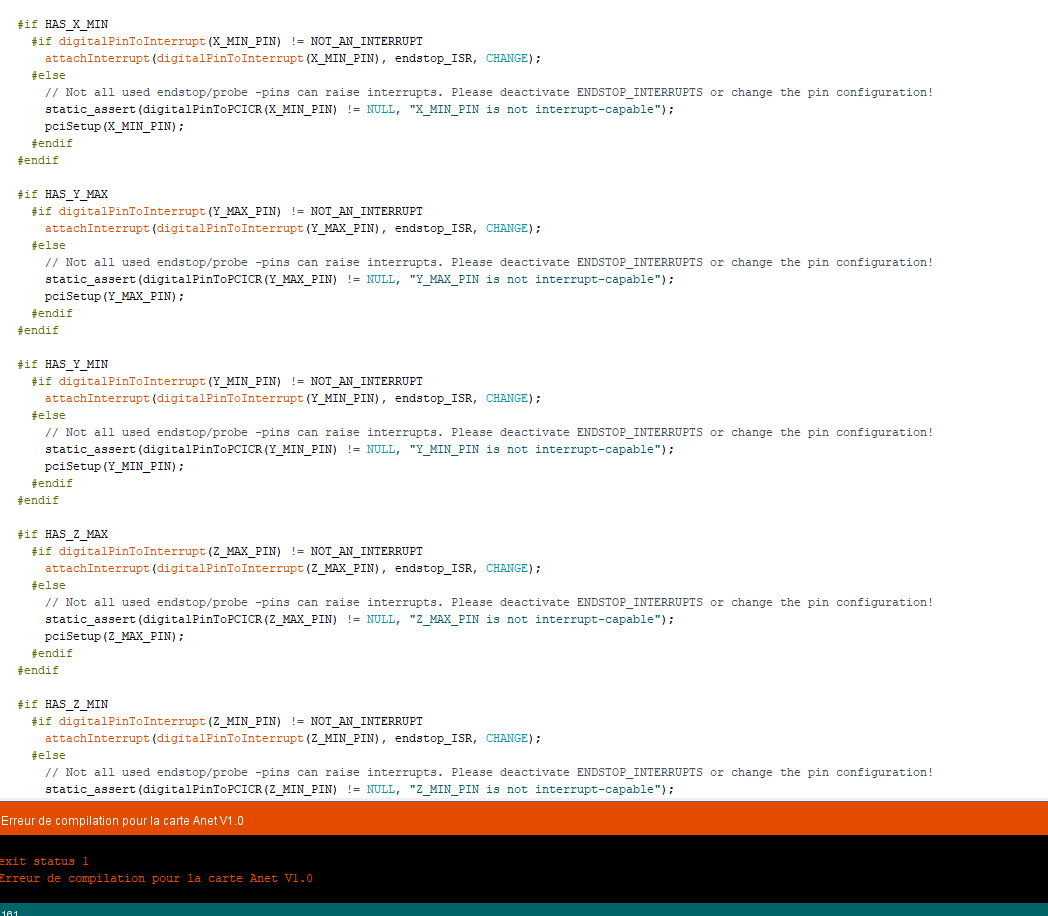Select the static_assert line for Y_MAX_PIN
The image size is (1048, 916).
click(x=360, y=279)
